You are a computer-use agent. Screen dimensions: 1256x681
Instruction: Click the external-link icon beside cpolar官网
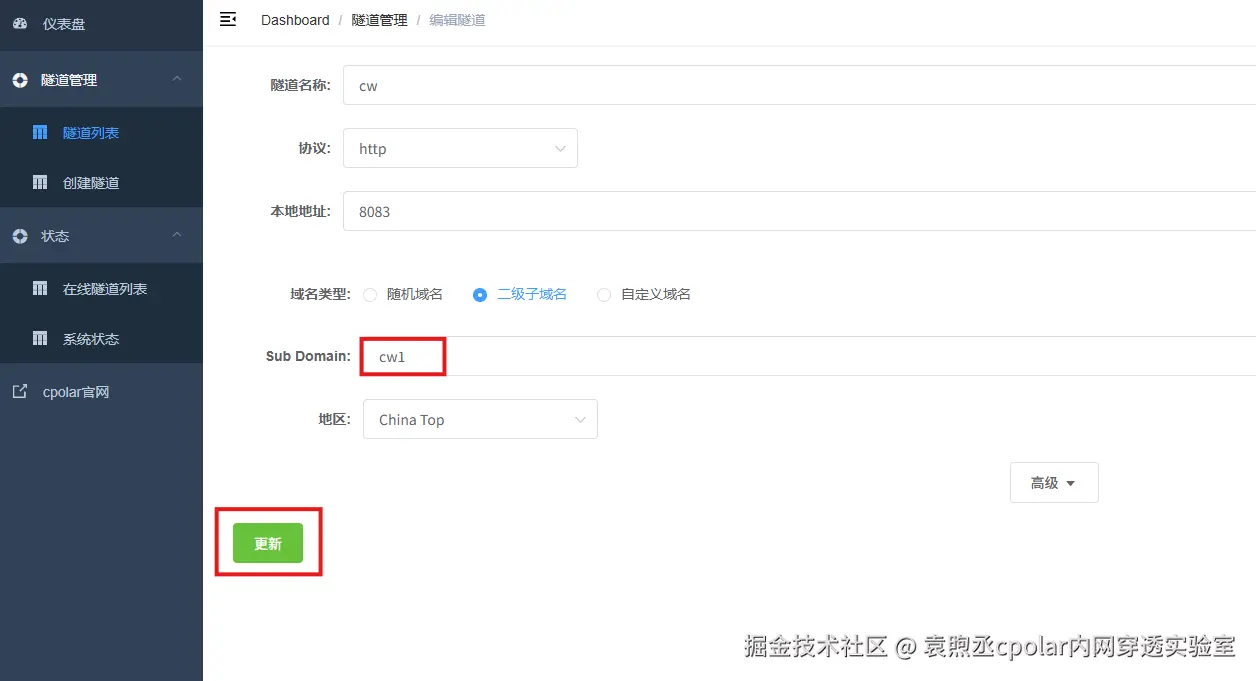pos(20,392)
